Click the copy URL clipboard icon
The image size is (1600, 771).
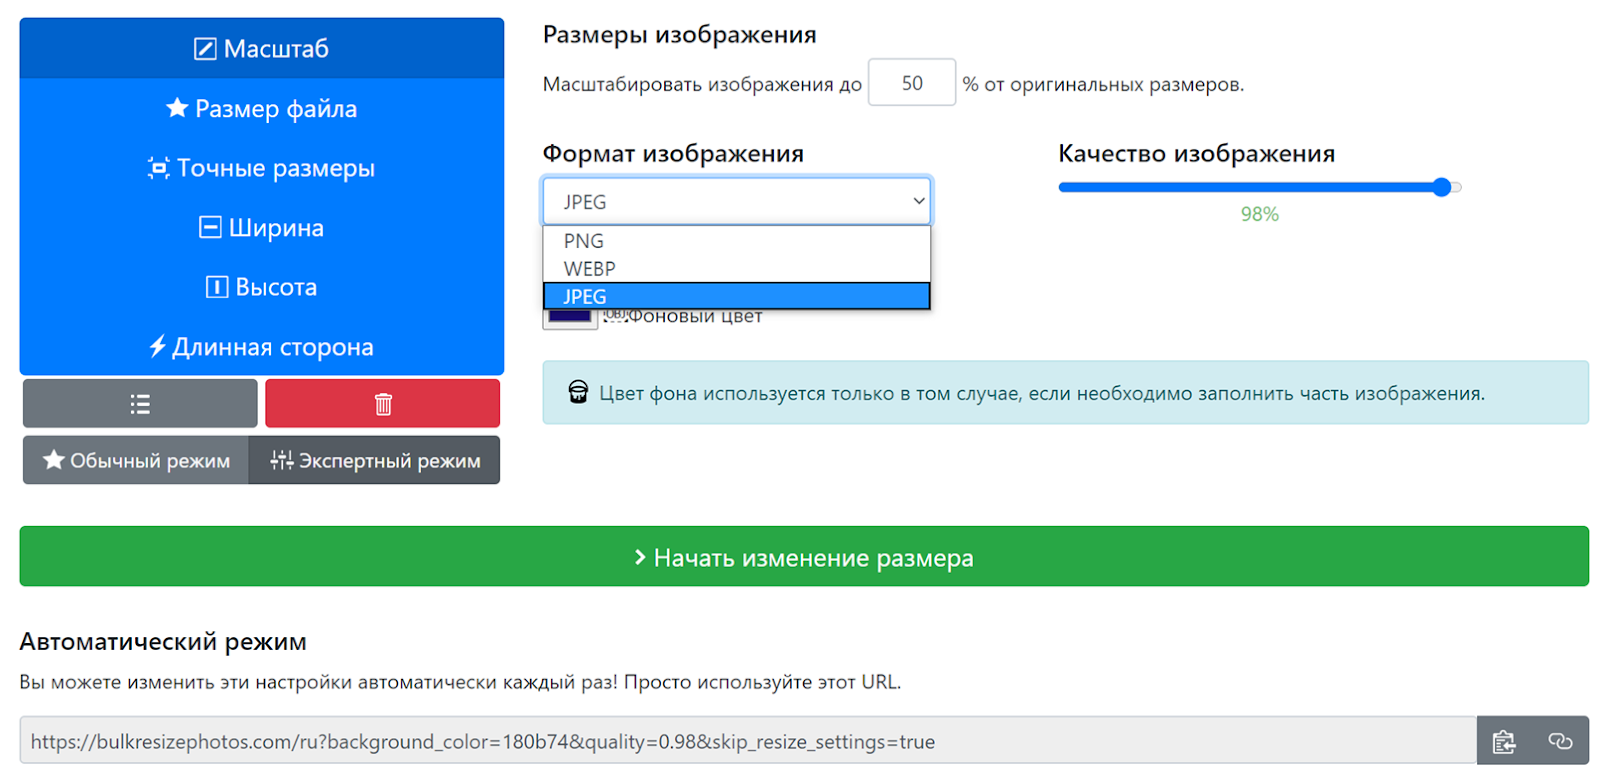click(1504, 741)
